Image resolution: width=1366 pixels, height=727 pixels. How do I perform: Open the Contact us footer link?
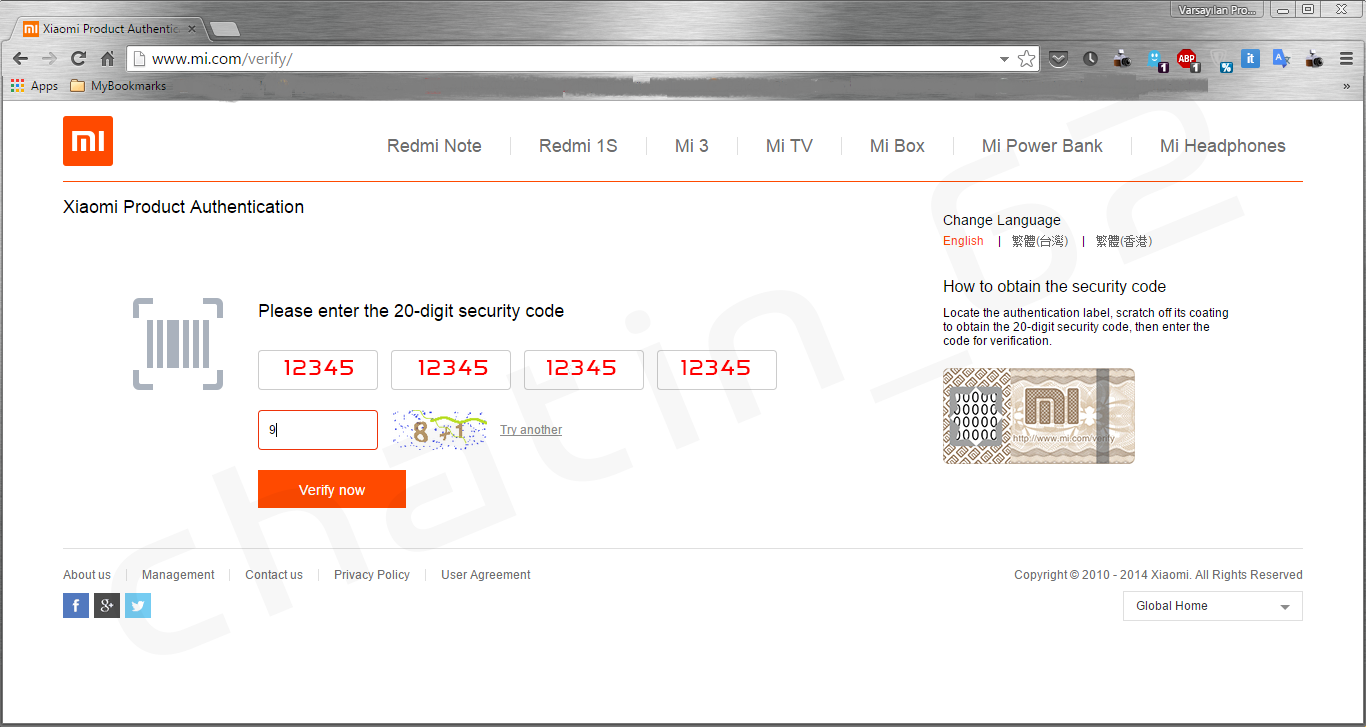pos(274,575)
